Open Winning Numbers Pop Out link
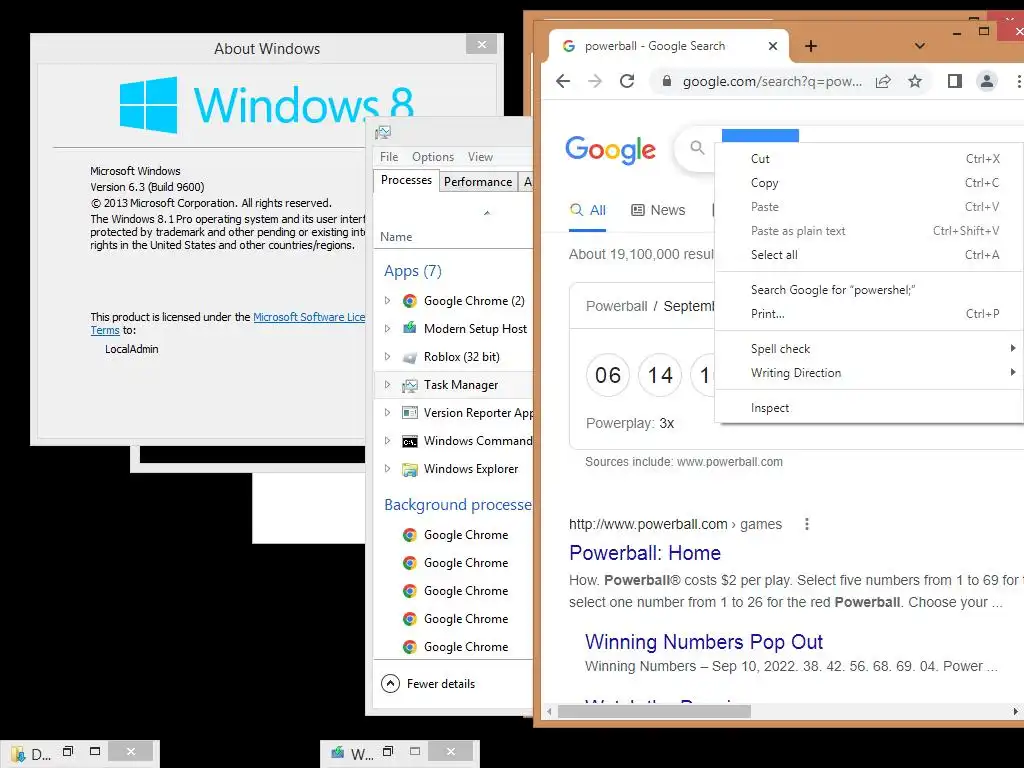The height and width of the screenshot is (768, 1024). (x=703, y=642)
